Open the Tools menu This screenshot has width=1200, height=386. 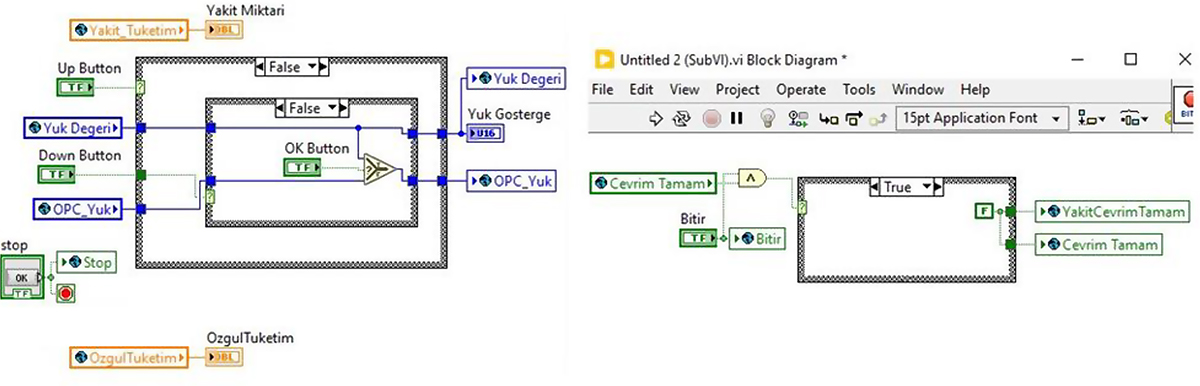(x=859, y=89)
